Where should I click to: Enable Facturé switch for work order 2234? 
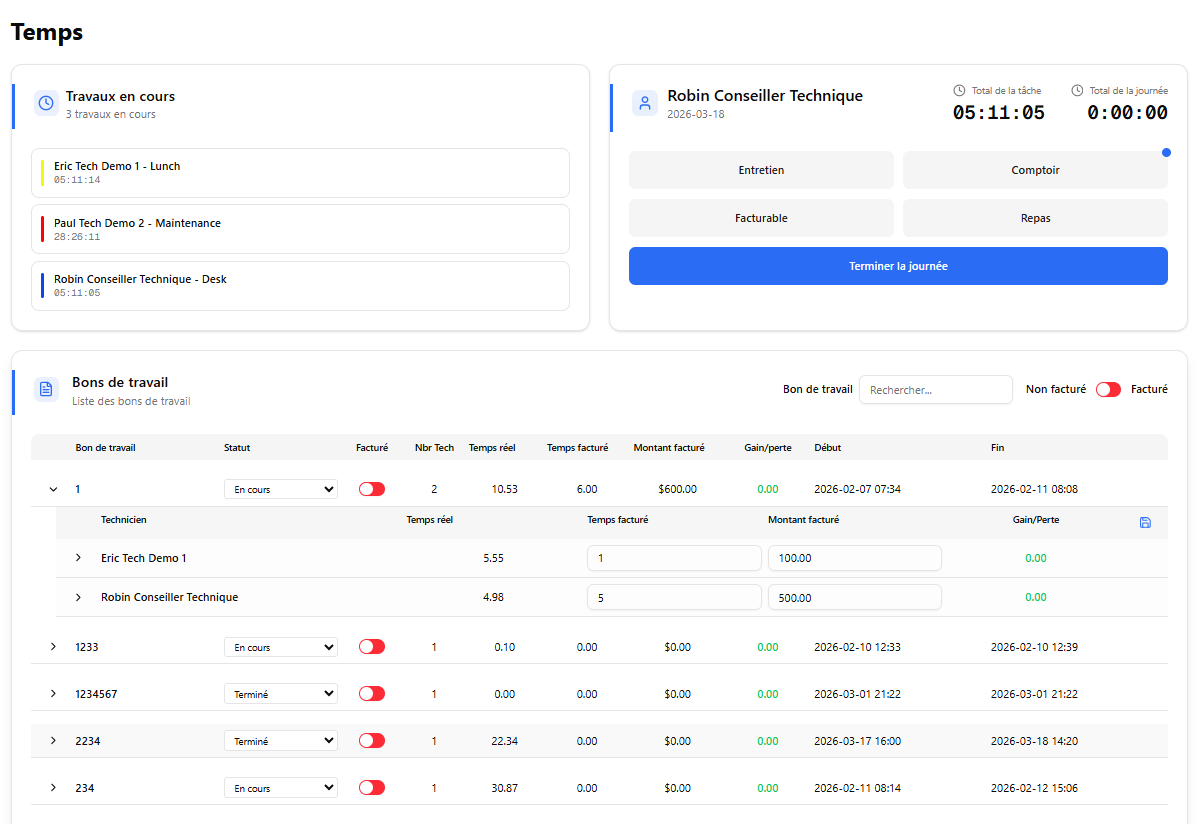372,741
